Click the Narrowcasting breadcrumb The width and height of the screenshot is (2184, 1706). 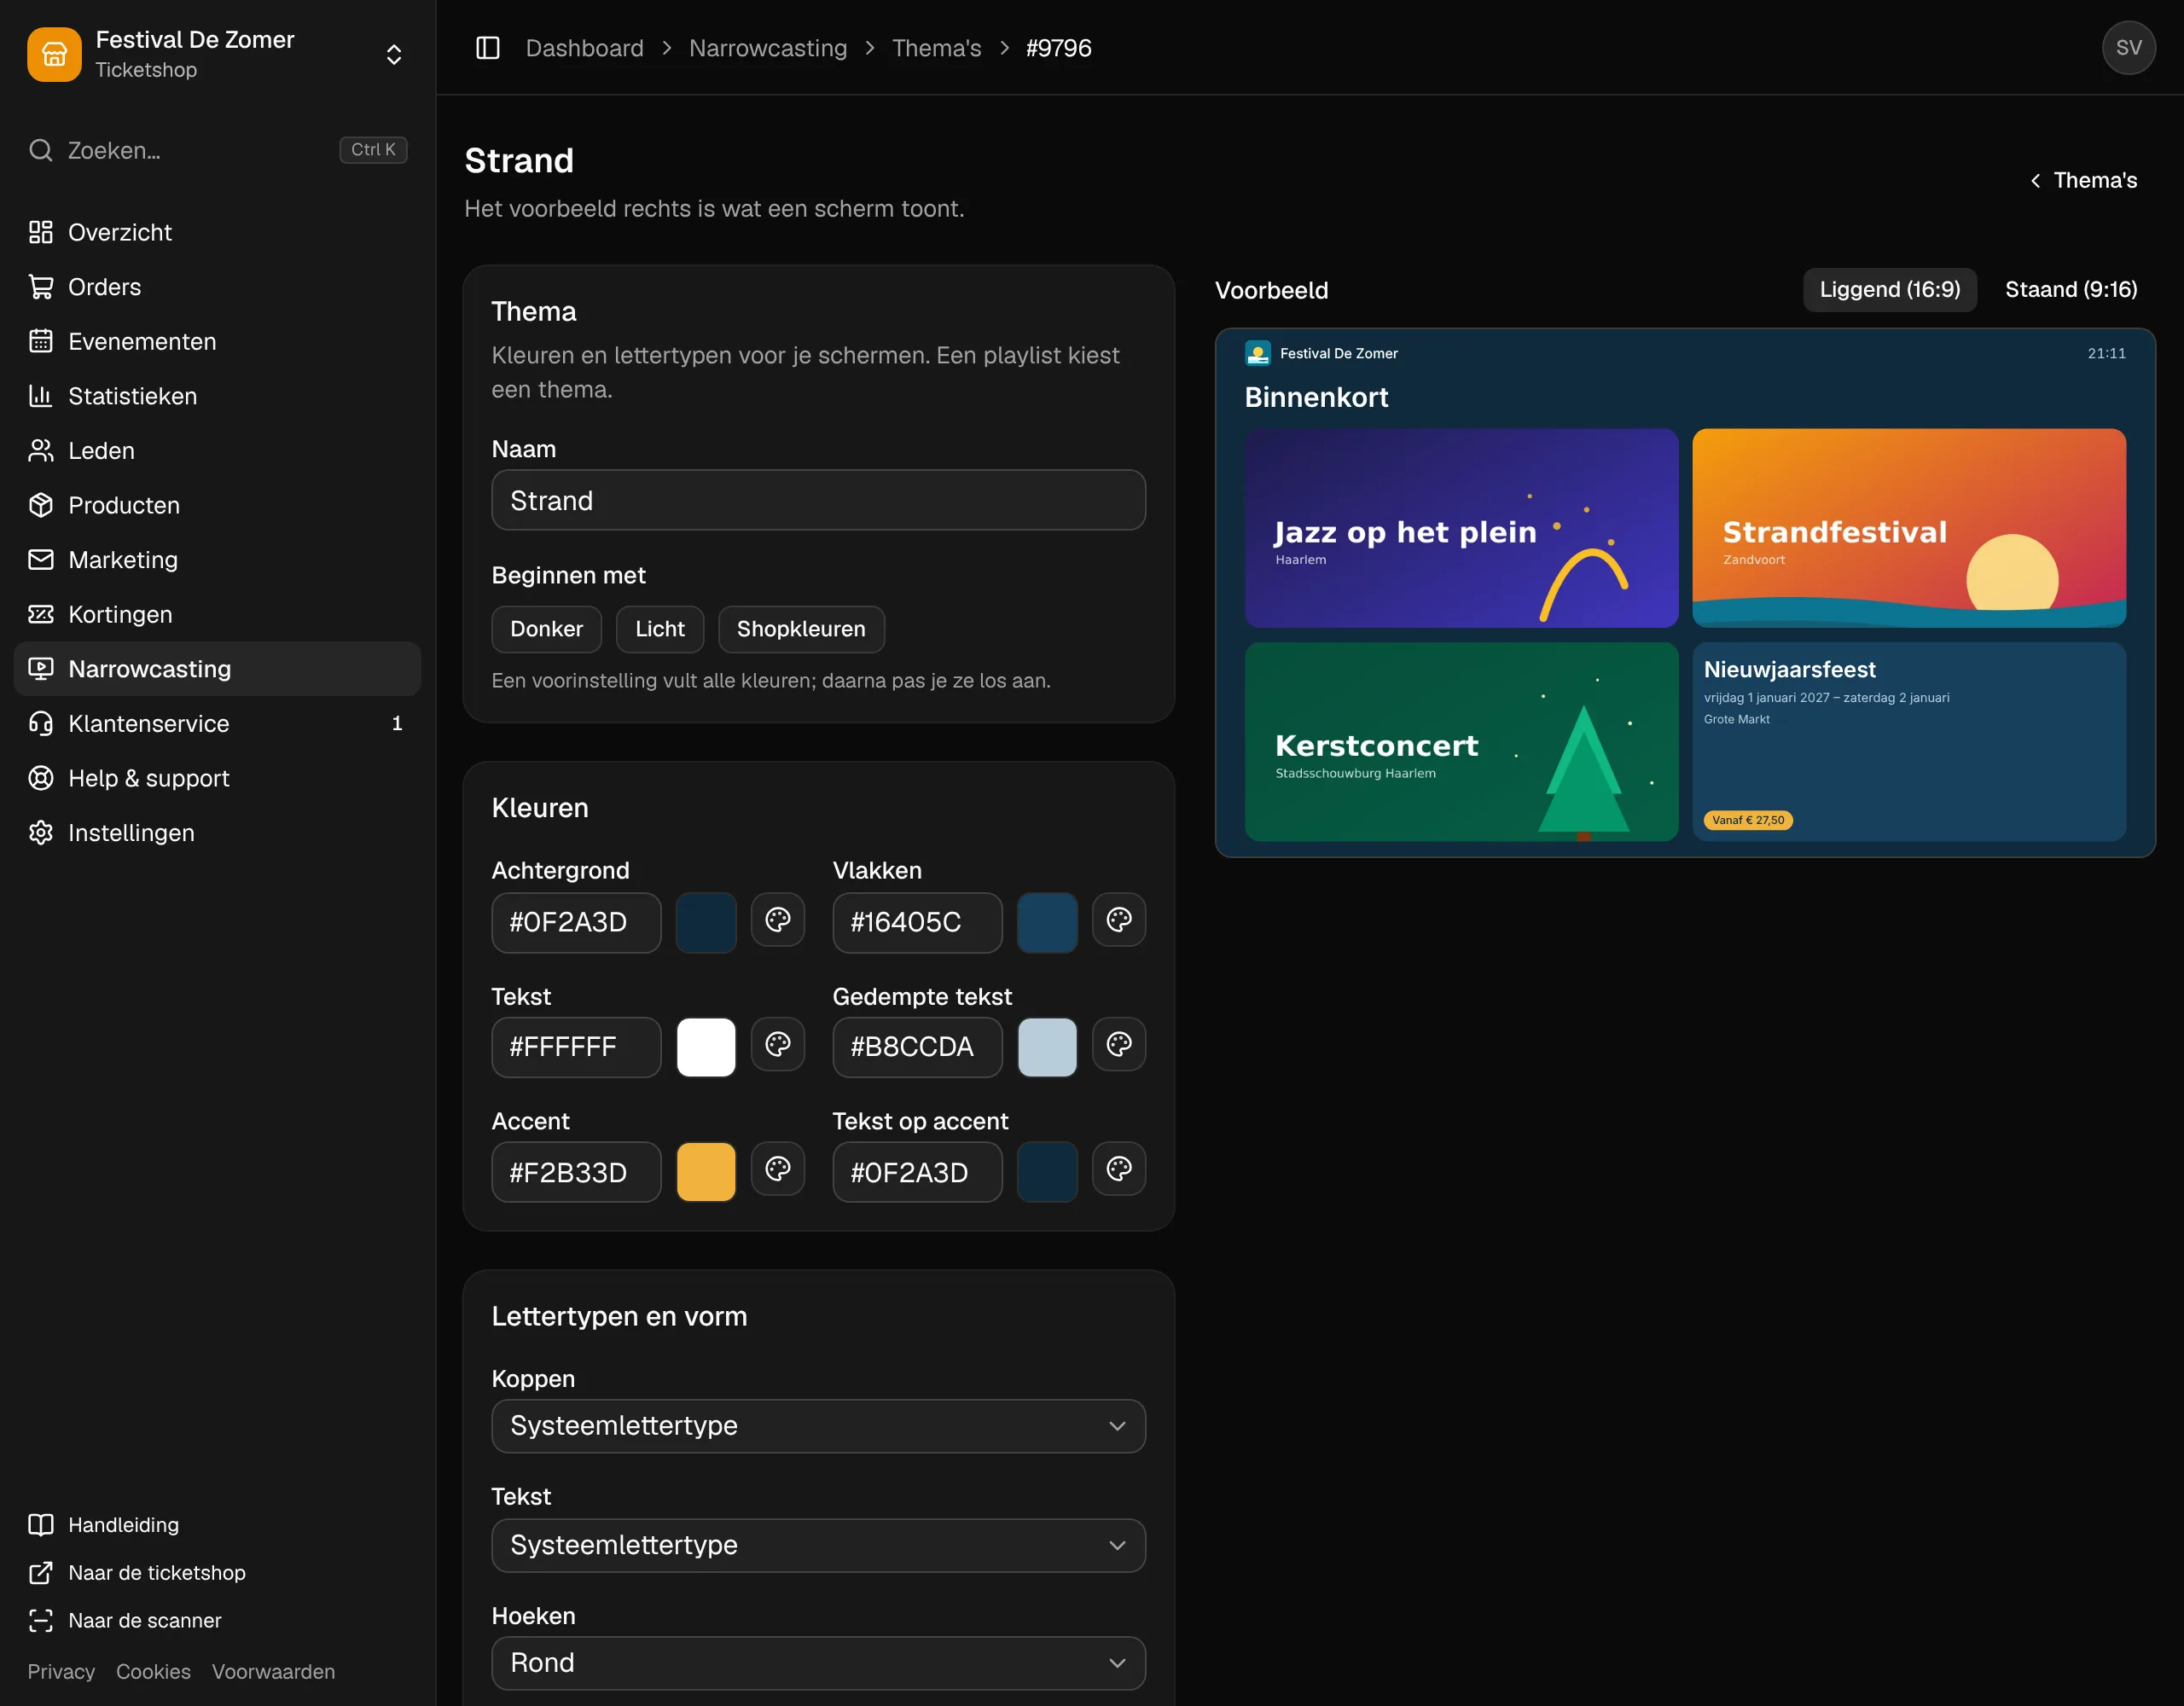tap(768, 48)
